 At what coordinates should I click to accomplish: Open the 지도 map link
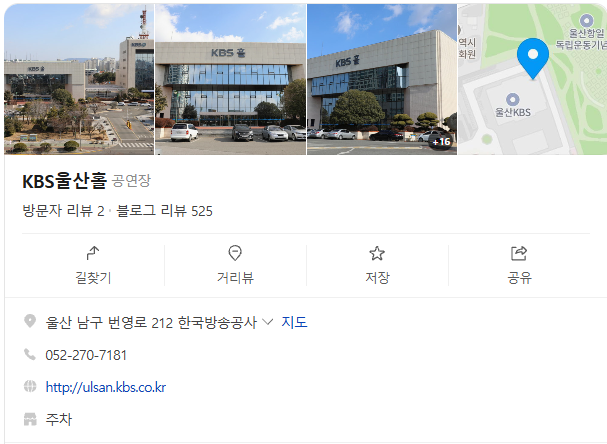[294, 322]
